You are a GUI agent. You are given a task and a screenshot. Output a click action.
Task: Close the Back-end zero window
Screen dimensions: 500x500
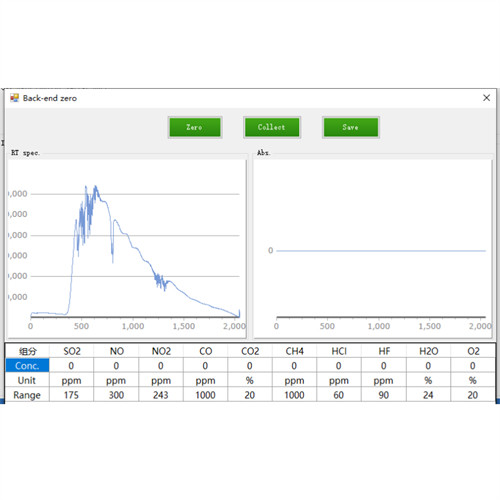coord(486,98)
